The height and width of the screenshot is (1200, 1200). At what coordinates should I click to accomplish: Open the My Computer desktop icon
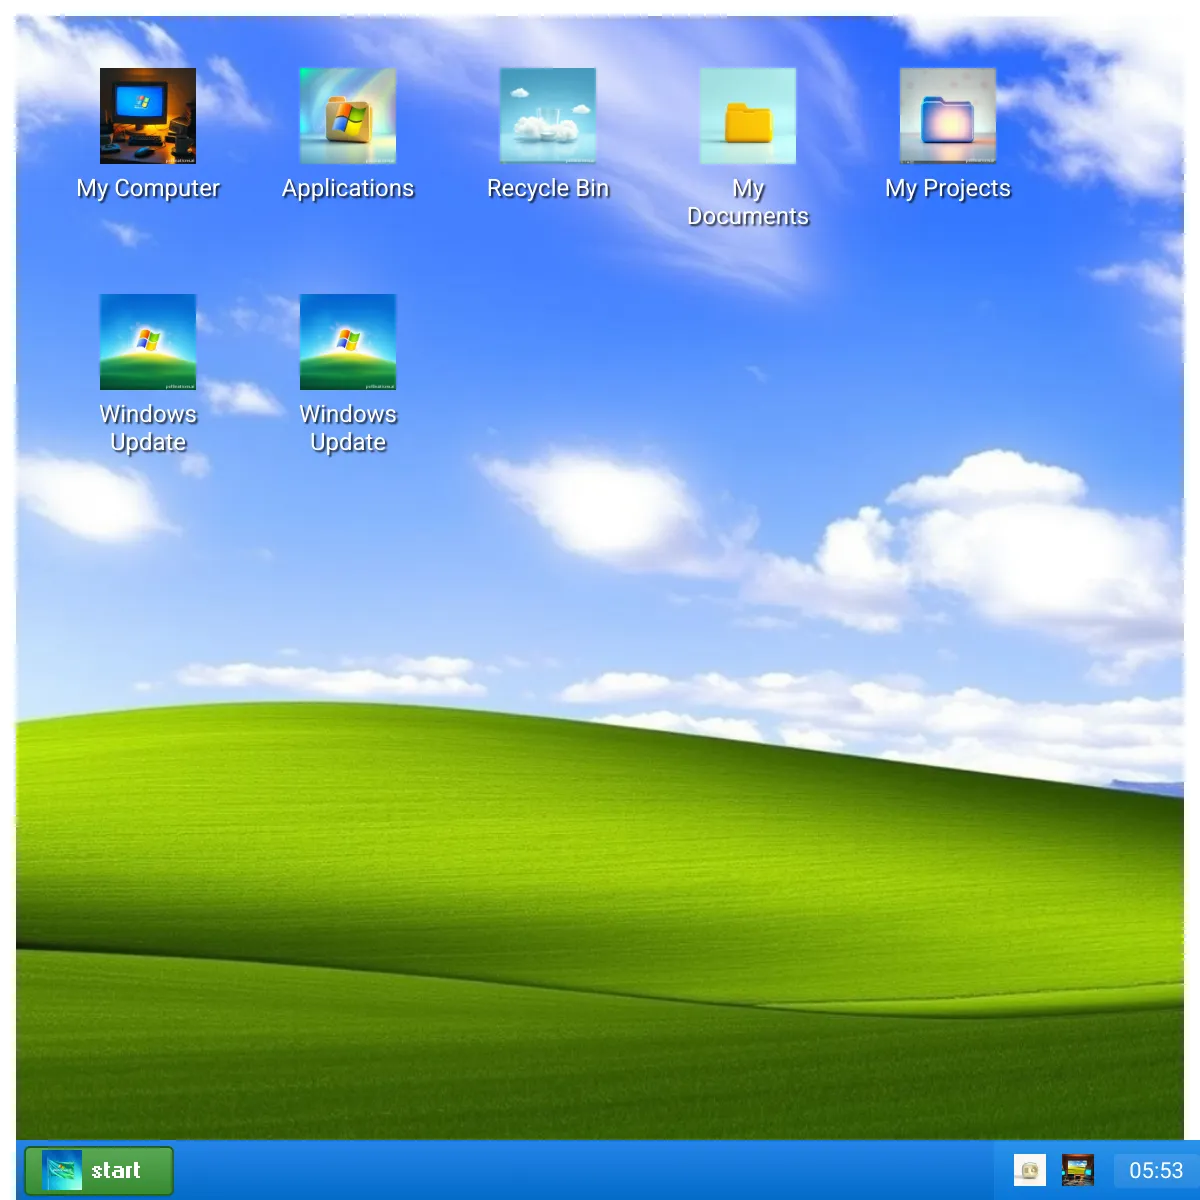click(x=148, y=116)
